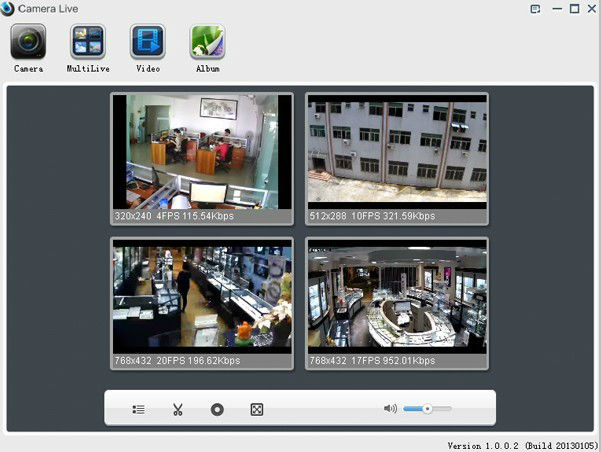
Task: Open the Camera section icon
Action: point(28,41)
